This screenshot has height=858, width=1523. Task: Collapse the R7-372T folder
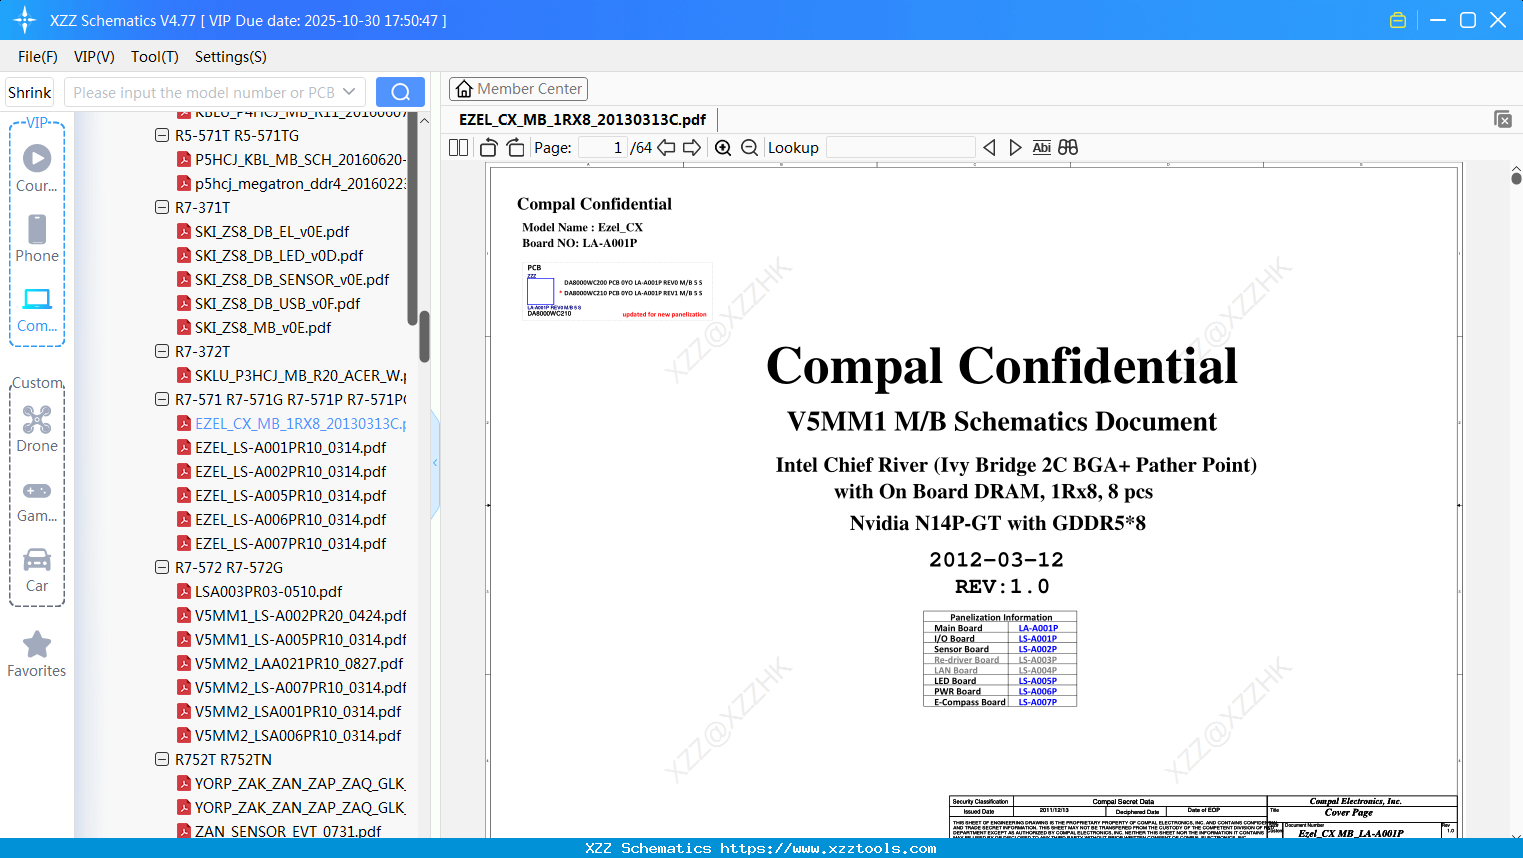162,351
